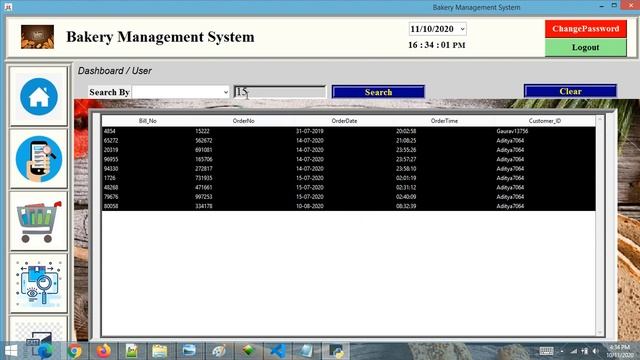Sort by Bill_No column header

point(148,121)
